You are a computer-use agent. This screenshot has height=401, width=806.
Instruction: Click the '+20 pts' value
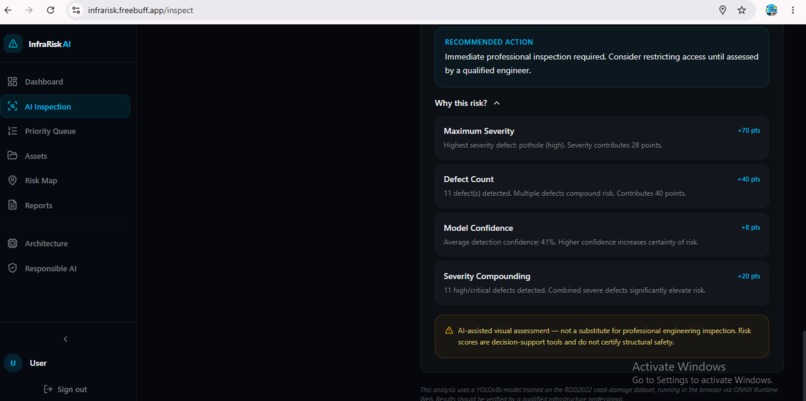click(x=748, y=276)
